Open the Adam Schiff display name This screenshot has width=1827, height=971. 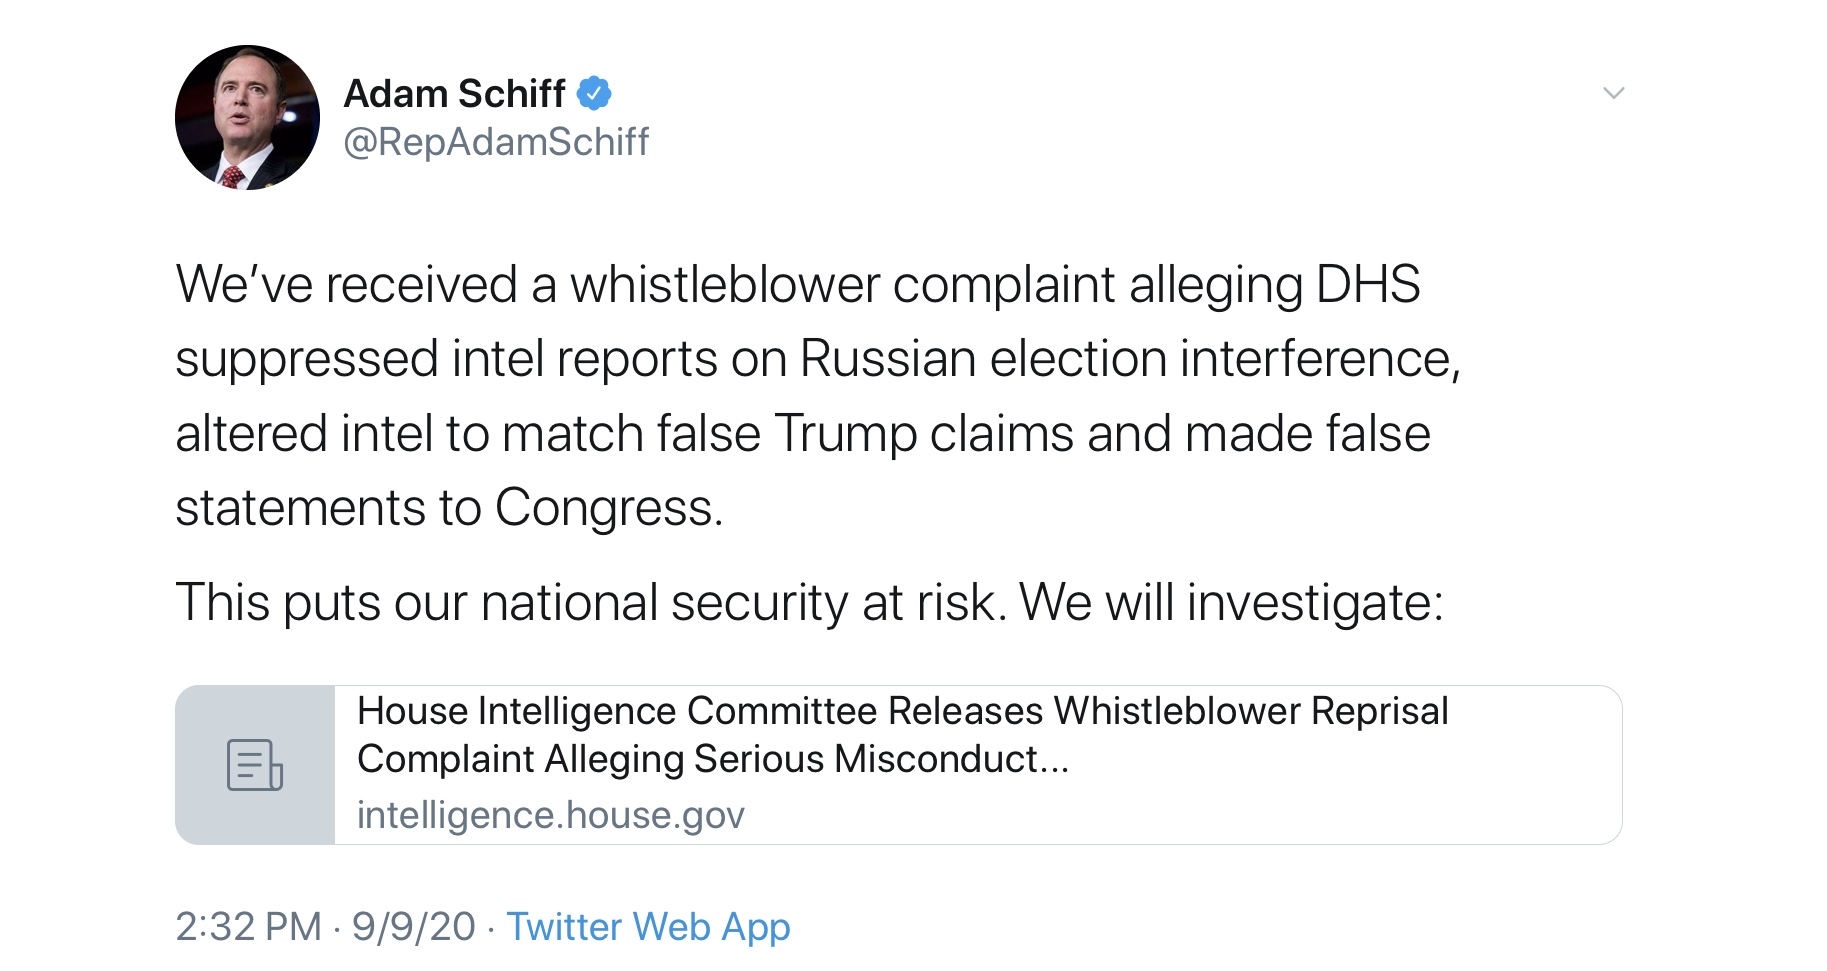click(x=455, y=93)
